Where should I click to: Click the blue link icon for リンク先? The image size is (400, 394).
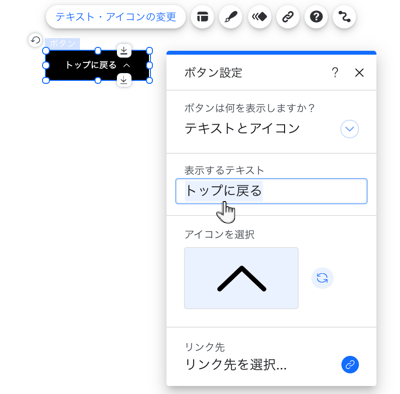coord(350,364)
